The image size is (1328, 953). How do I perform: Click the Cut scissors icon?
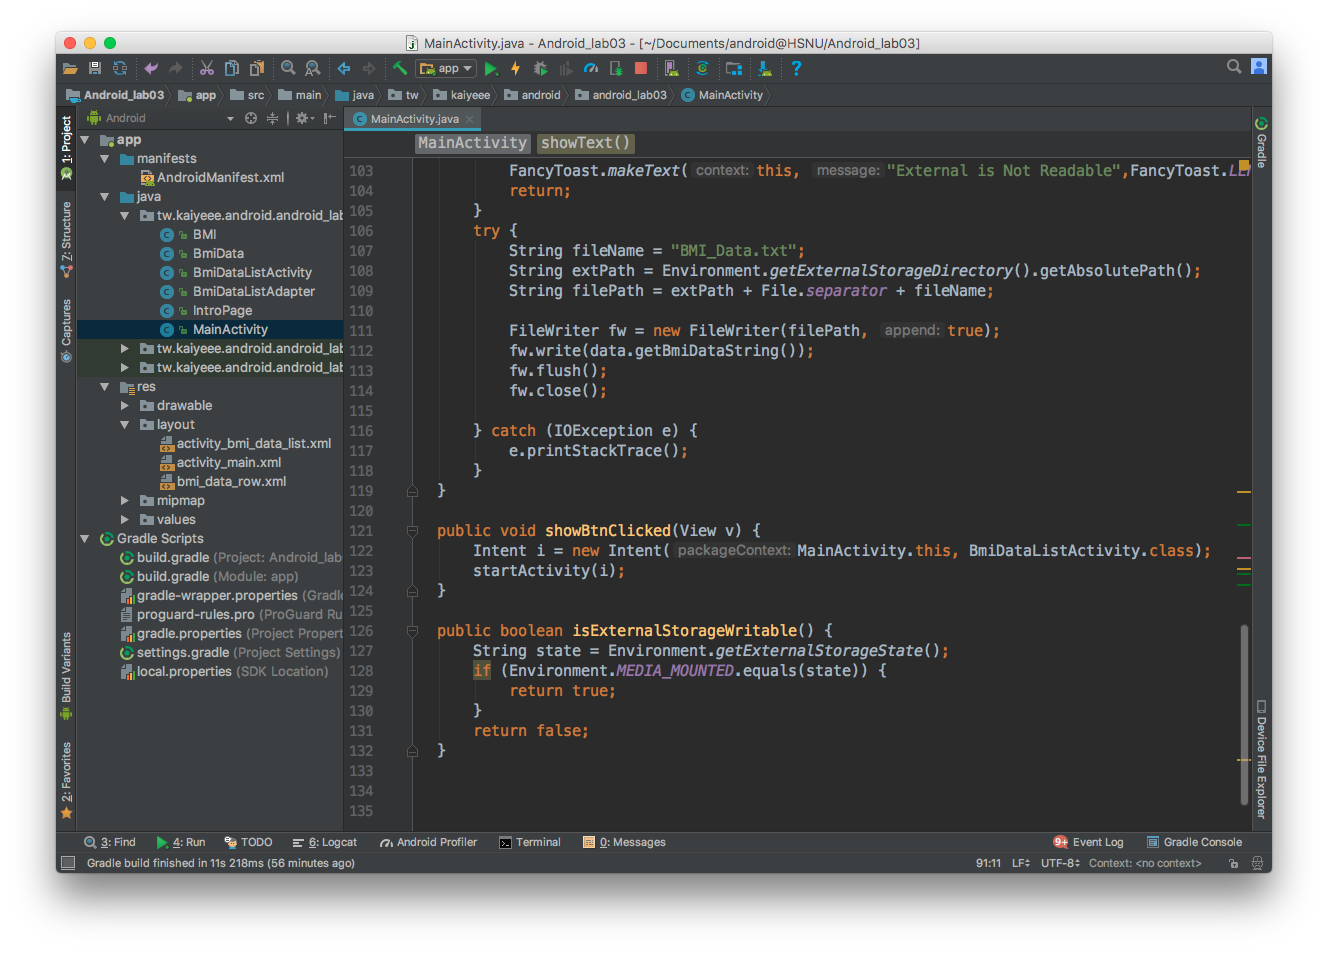[x=207, y=68]
